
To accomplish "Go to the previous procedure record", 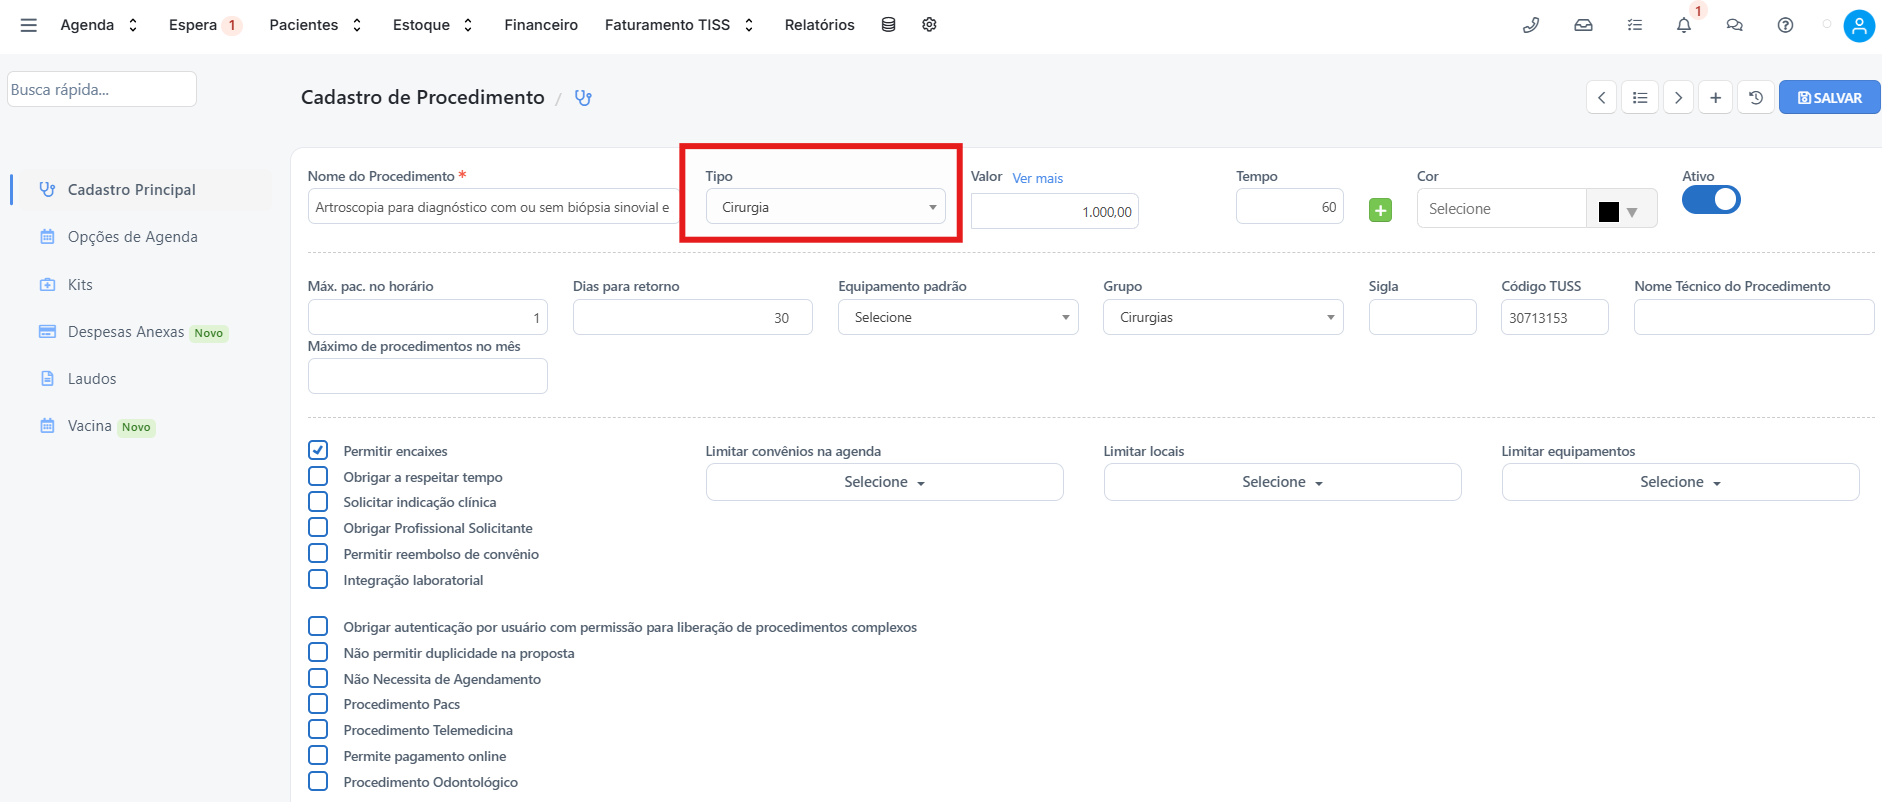I will 1601,98.
